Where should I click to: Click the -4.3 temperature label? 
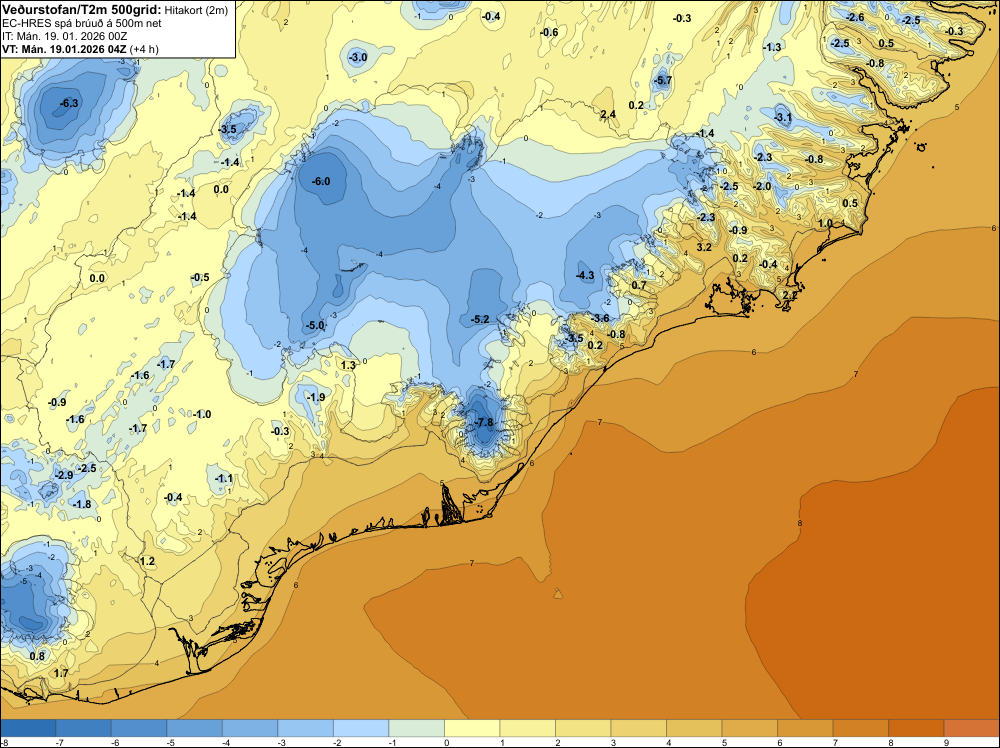click(x=585, y=275)
